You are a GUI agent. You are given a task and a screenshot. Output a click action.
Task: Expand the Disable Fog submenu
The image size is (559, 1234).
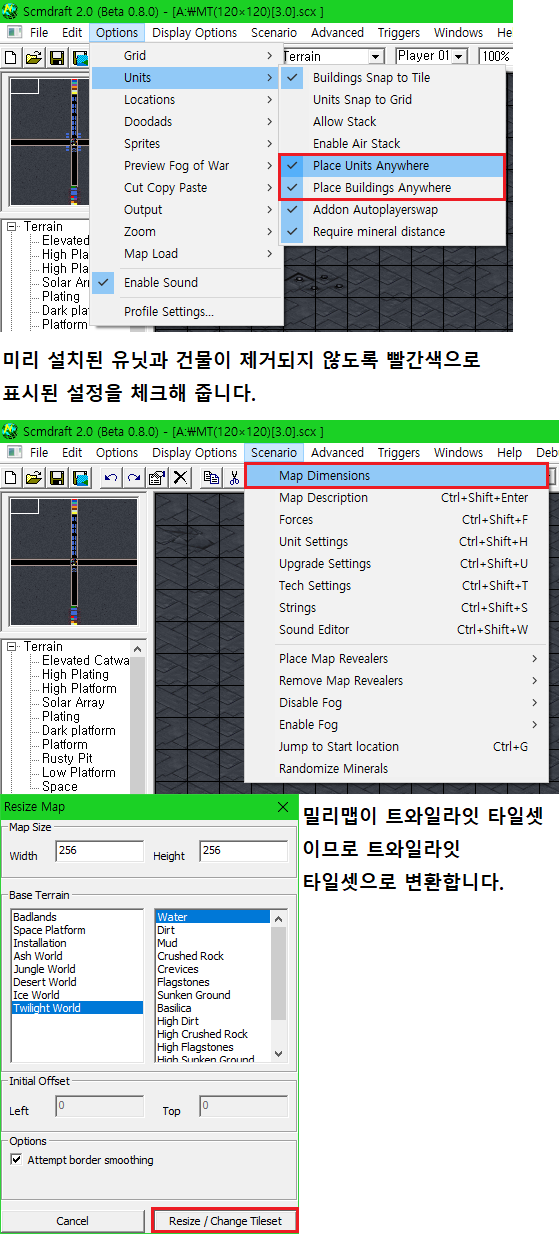coord(397,703)
